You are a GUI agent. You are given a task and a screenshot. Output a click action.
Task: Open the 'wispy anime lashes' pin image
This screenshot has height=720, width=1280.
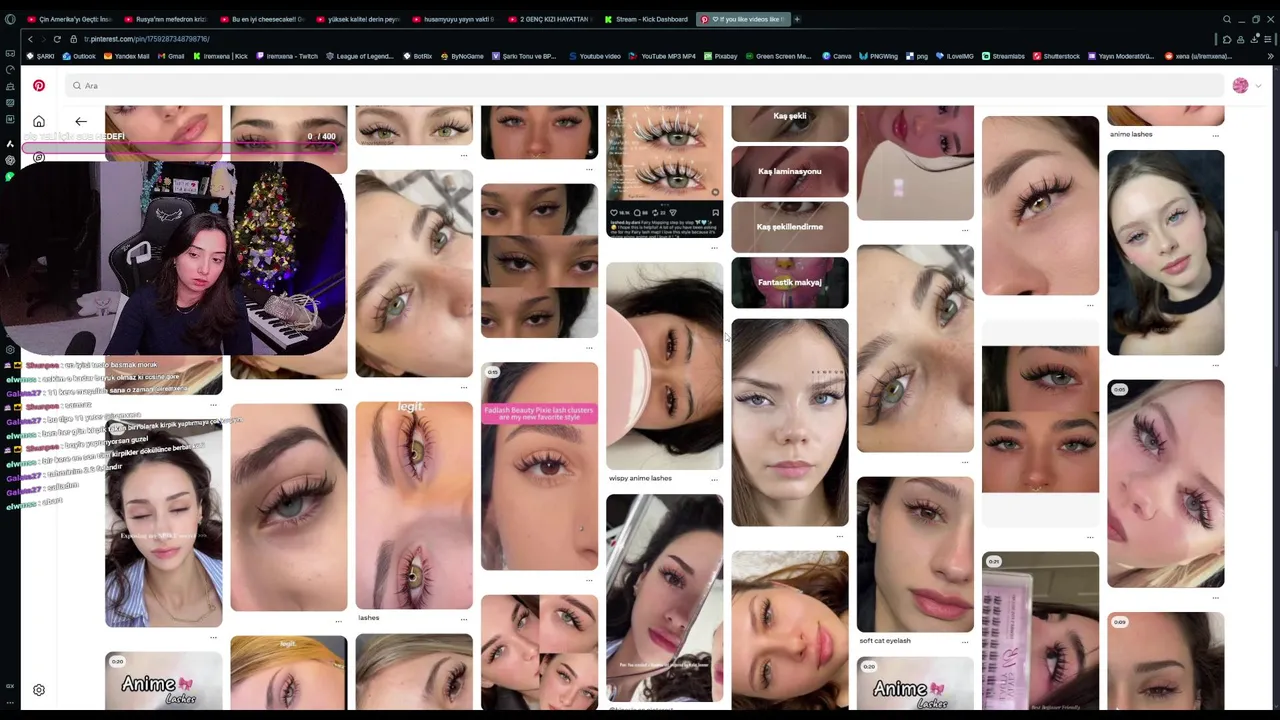[665, 366]
